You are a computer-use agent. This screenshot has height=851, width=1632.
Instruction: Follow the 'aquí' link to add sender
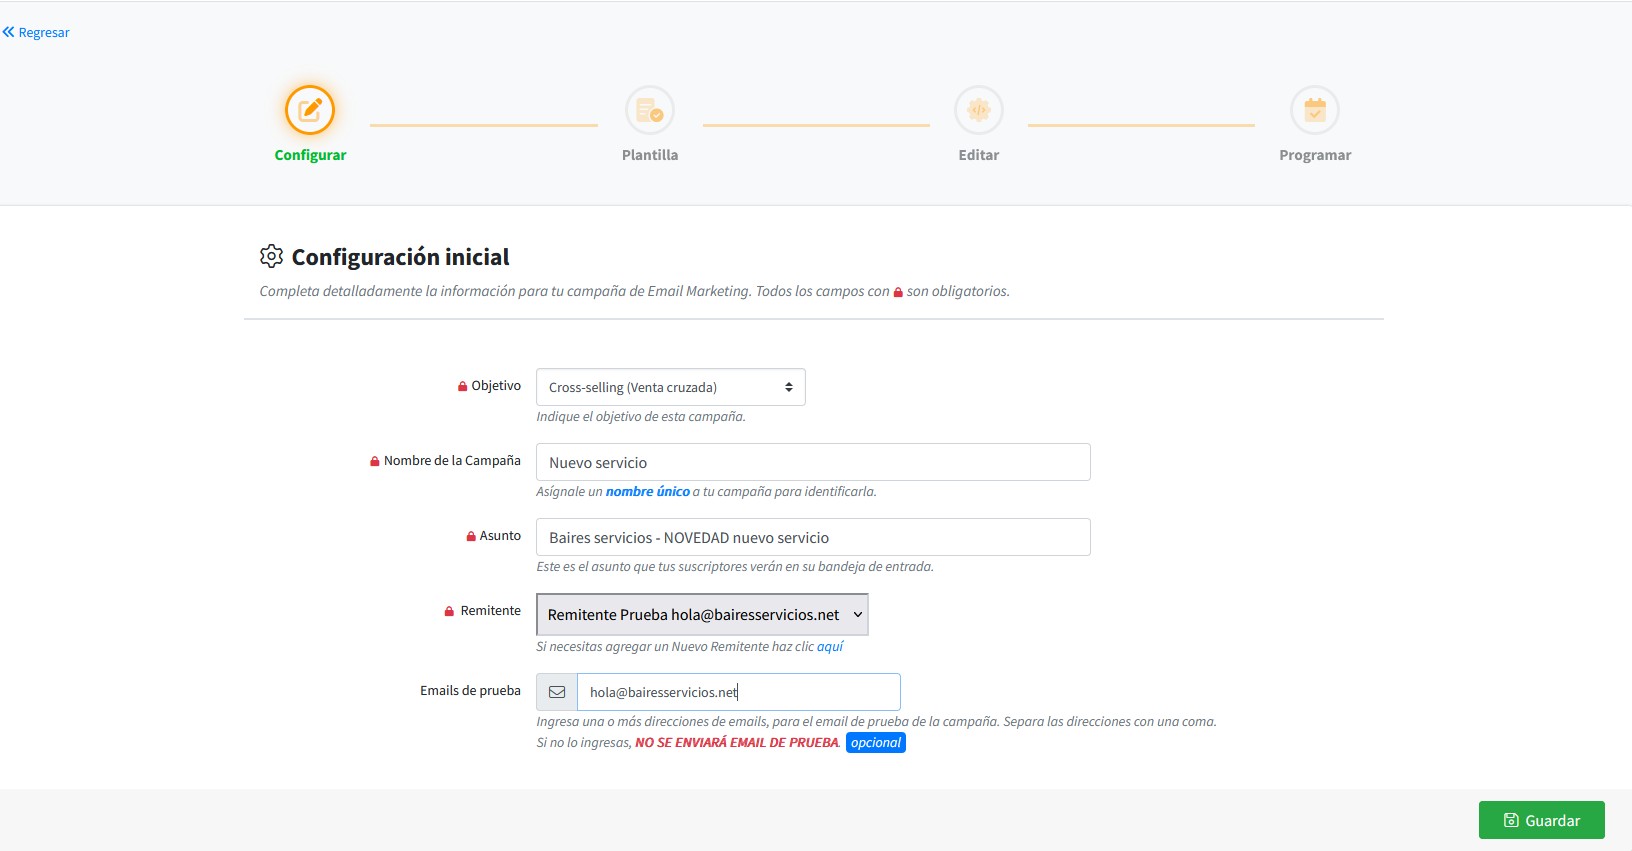(830, 647)
